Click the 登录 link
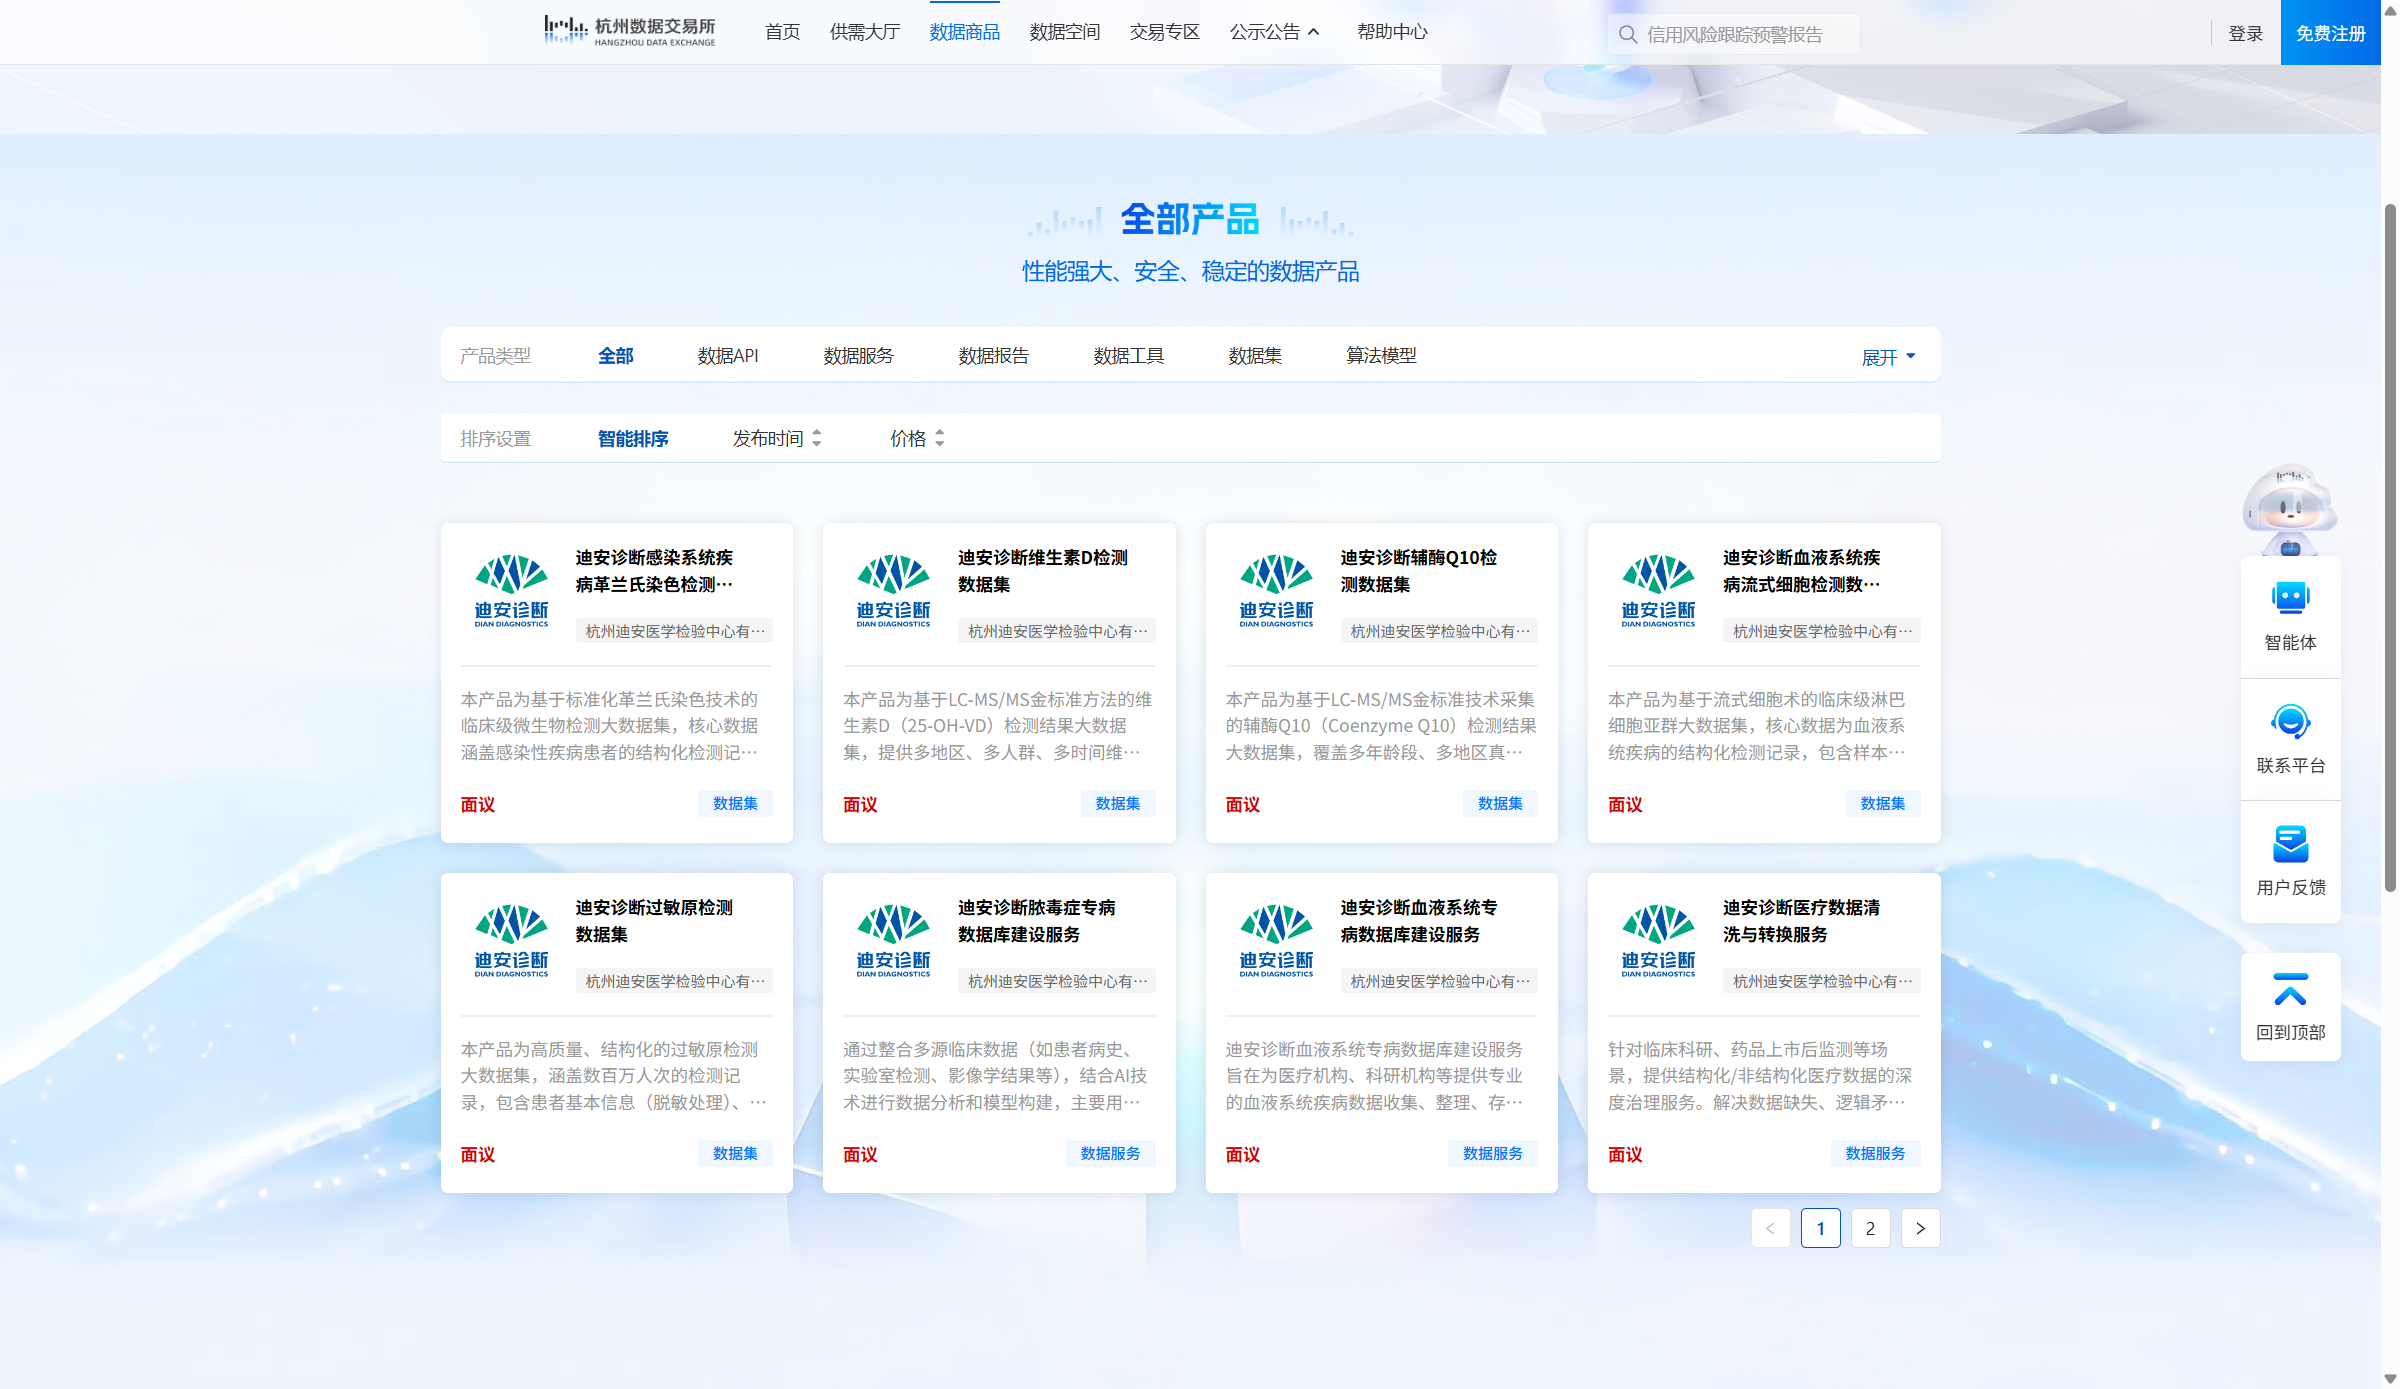This screenshot has height=1389, width=2400. (2245, 33)
